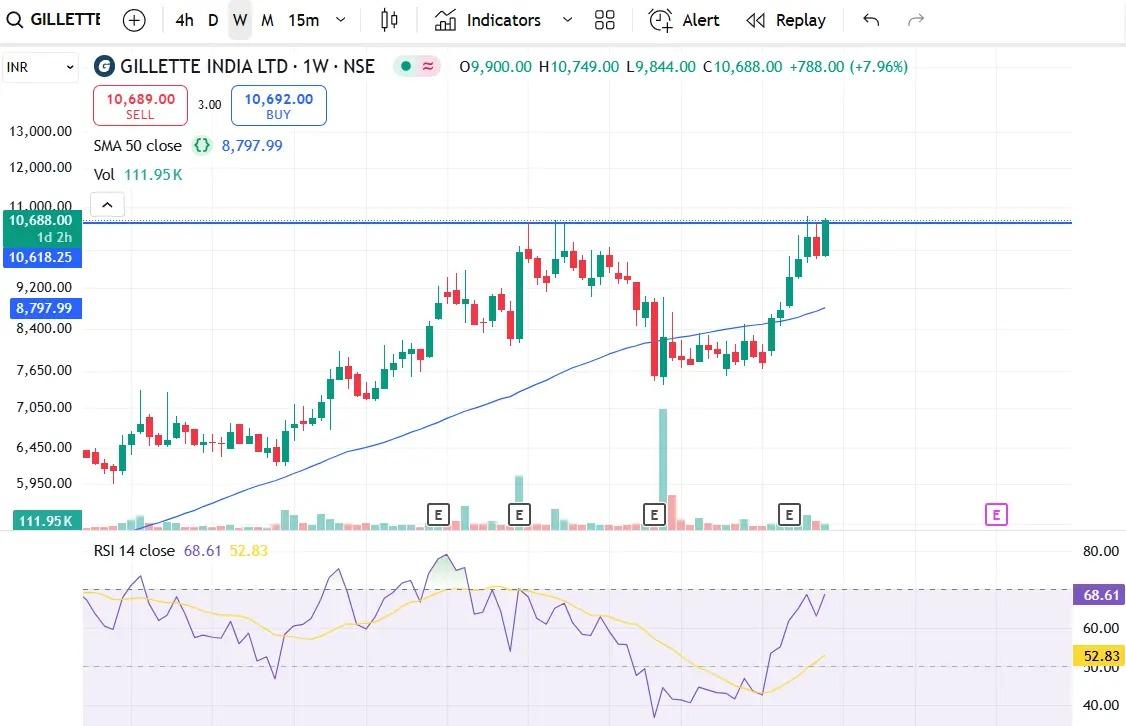Click the SMA green braces source icon

click(202, 146)
